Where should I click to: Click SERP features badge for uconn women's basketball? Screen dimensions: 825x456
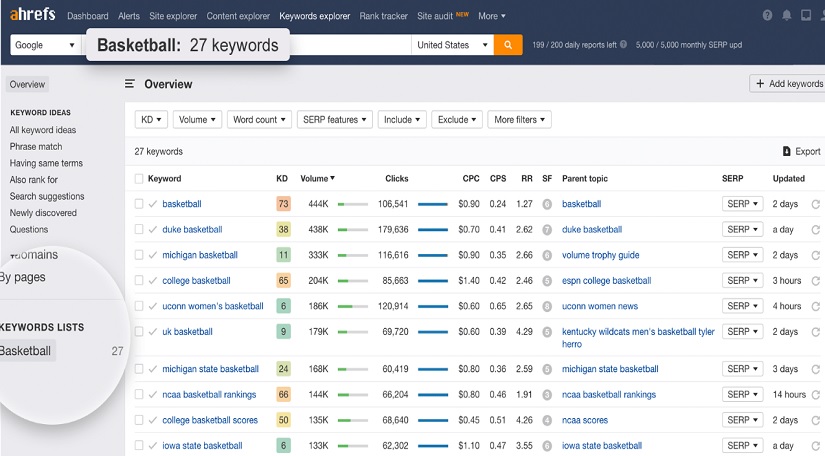pyautogui.click(x=547, y=306)
